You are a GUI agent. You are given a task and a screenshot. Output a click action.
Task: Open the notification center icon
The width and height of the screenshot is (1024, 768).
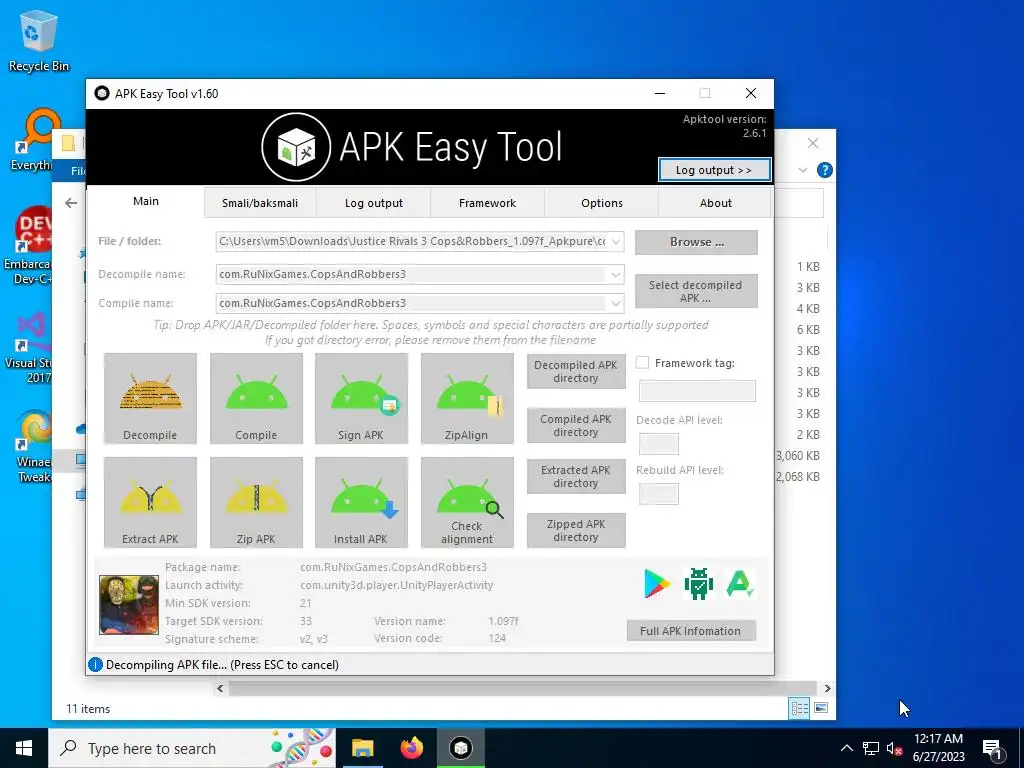tap(992, 748)
